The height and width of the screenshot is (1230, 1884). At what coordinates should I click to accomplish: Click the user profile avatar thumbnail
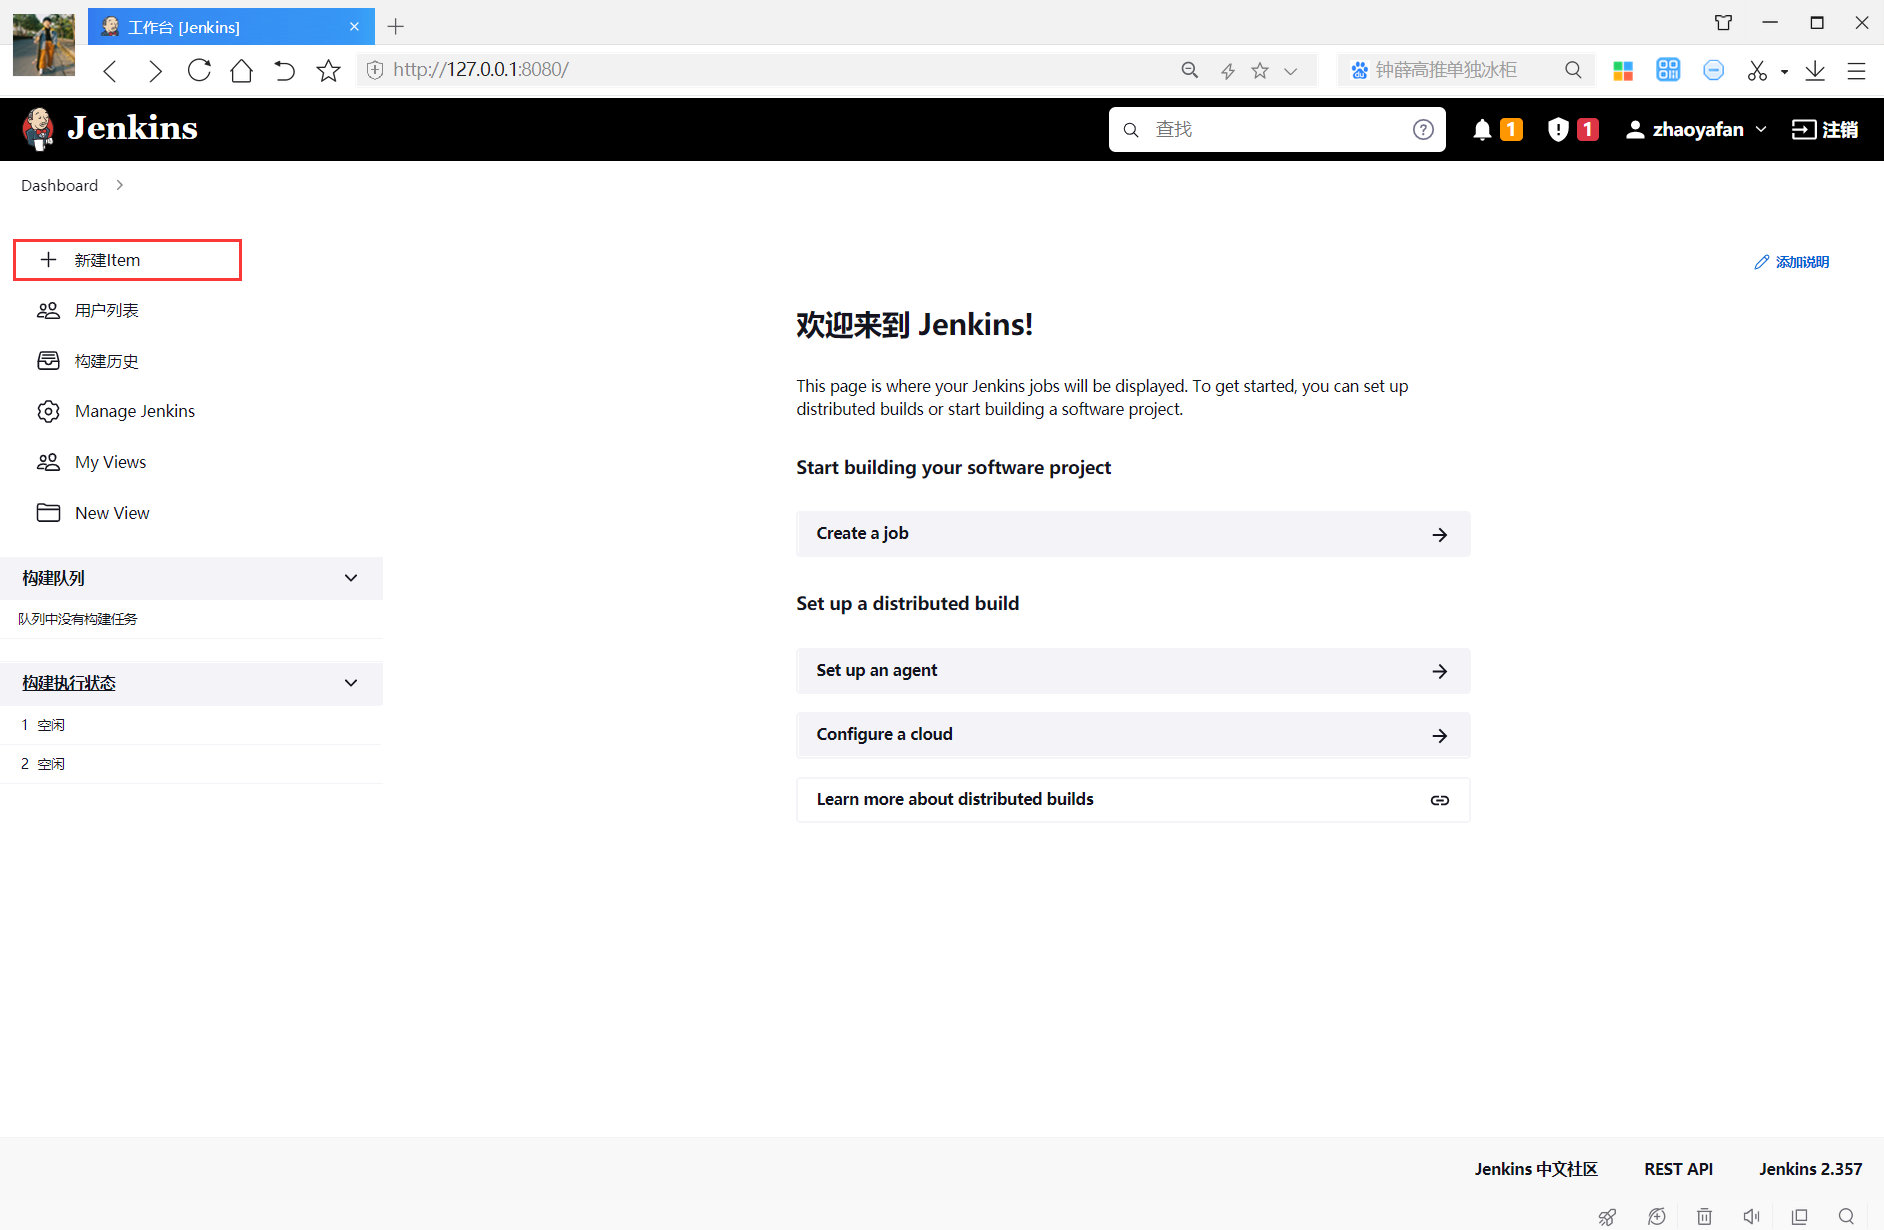click(44, 45)
